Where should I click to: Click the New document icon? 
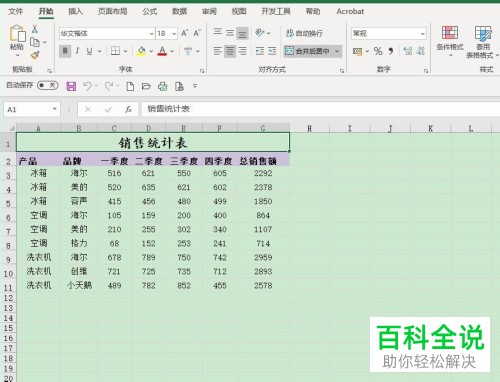coord(130,86)
